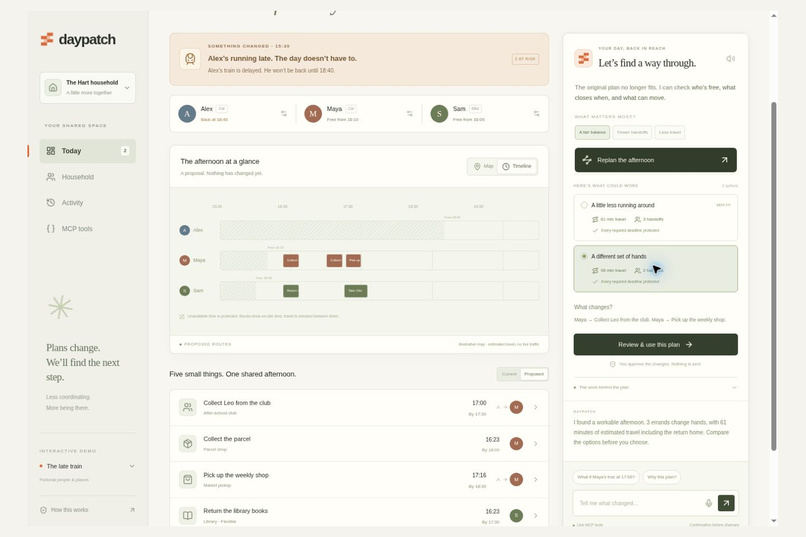Click Sam's avatar in people bar
This screenshot has width=806, height=537.
(439, 114)
